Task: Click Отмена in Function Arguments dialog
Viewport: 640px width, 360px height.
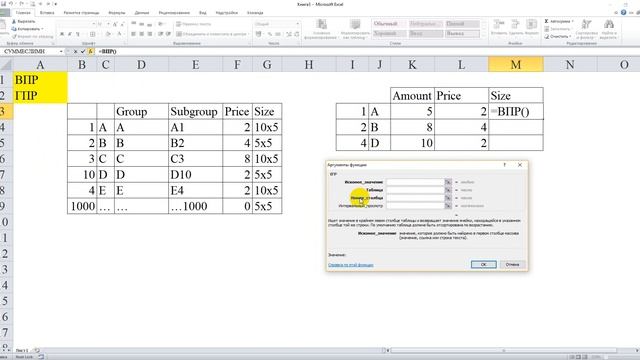Action: pos(513,264)
